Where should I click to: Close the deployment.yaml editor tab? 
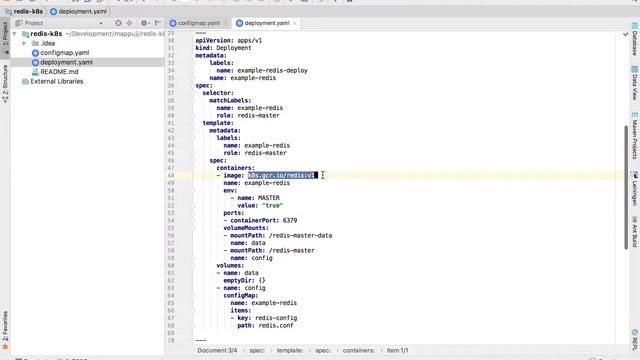click(x=295, y=23)
